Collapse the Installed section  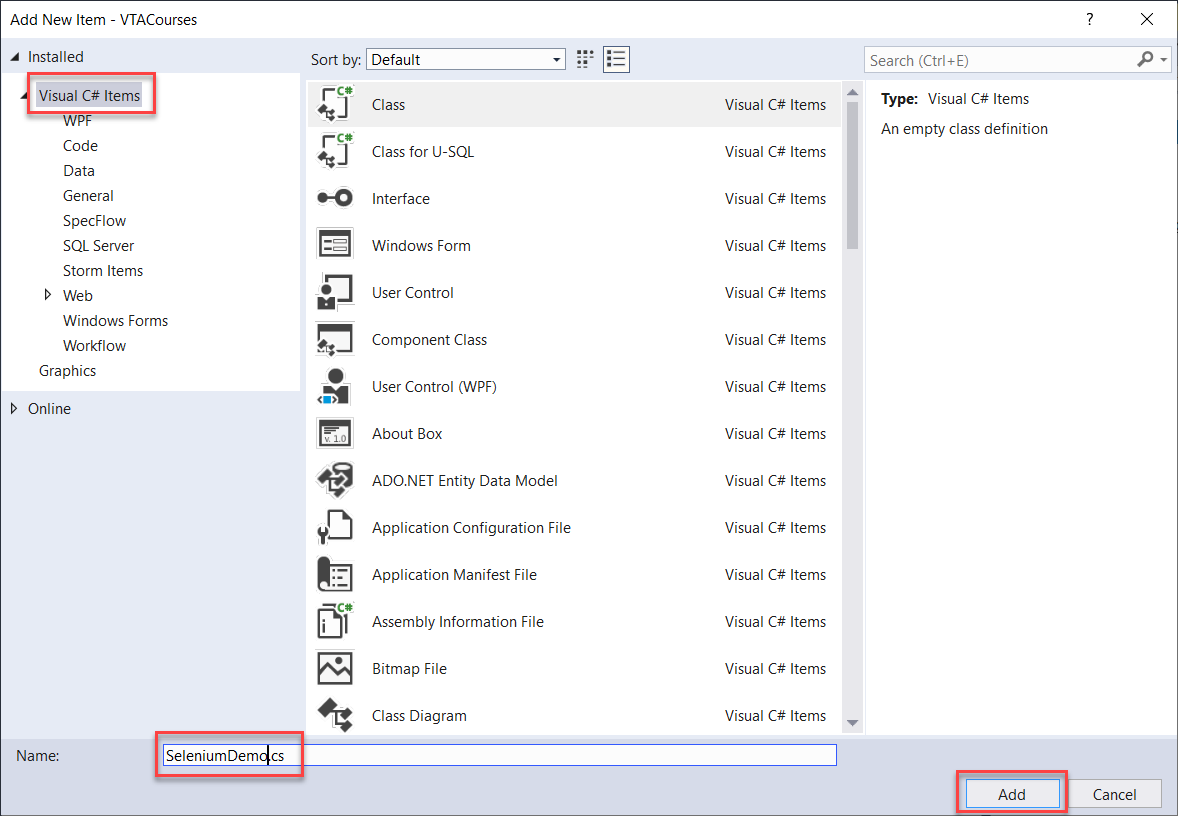click(x=15, y=57)
